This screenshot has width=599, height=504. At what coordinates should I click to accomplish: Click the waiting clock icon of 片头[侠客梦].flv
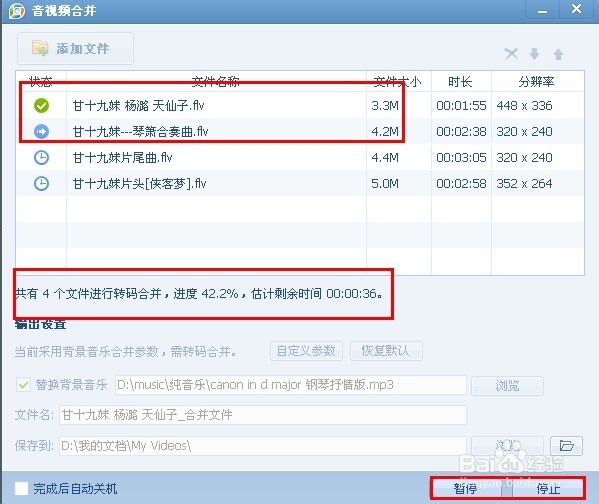[x=41, y=184]
